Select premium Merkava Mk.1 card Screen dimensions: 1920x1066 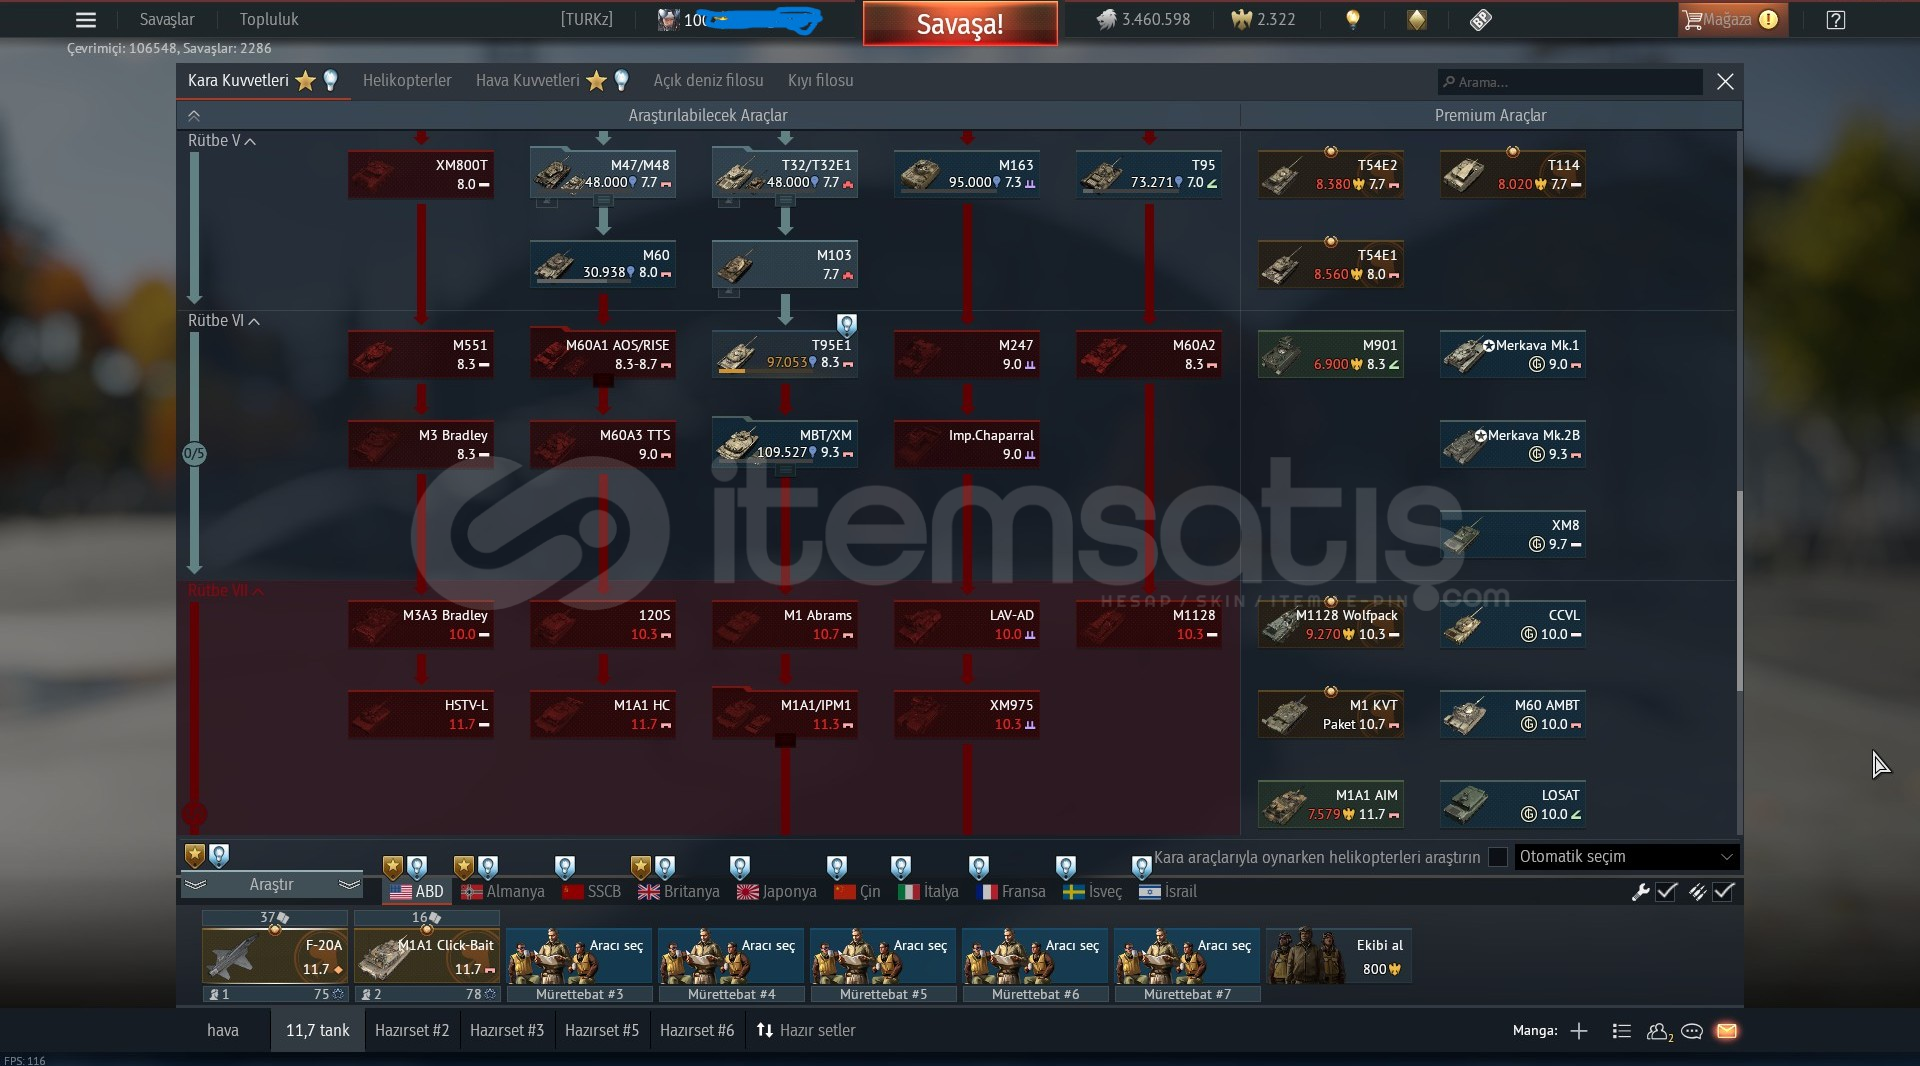tap(1513, 354)
